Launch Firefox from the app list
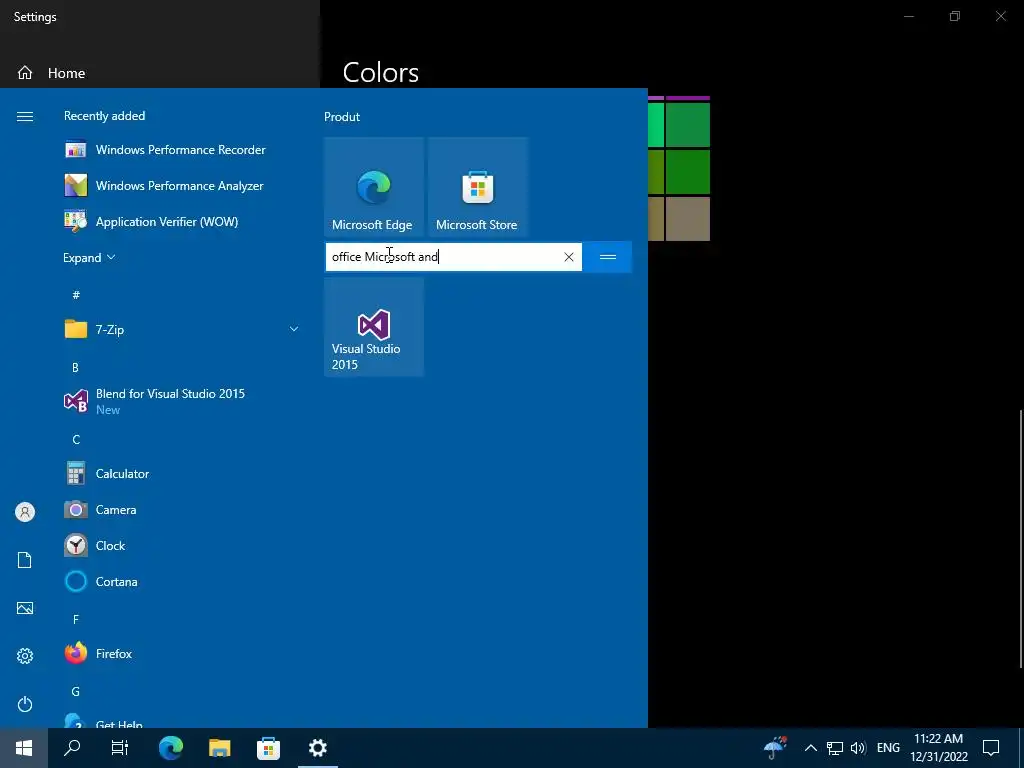1024x768 pixels. (183, 653)
